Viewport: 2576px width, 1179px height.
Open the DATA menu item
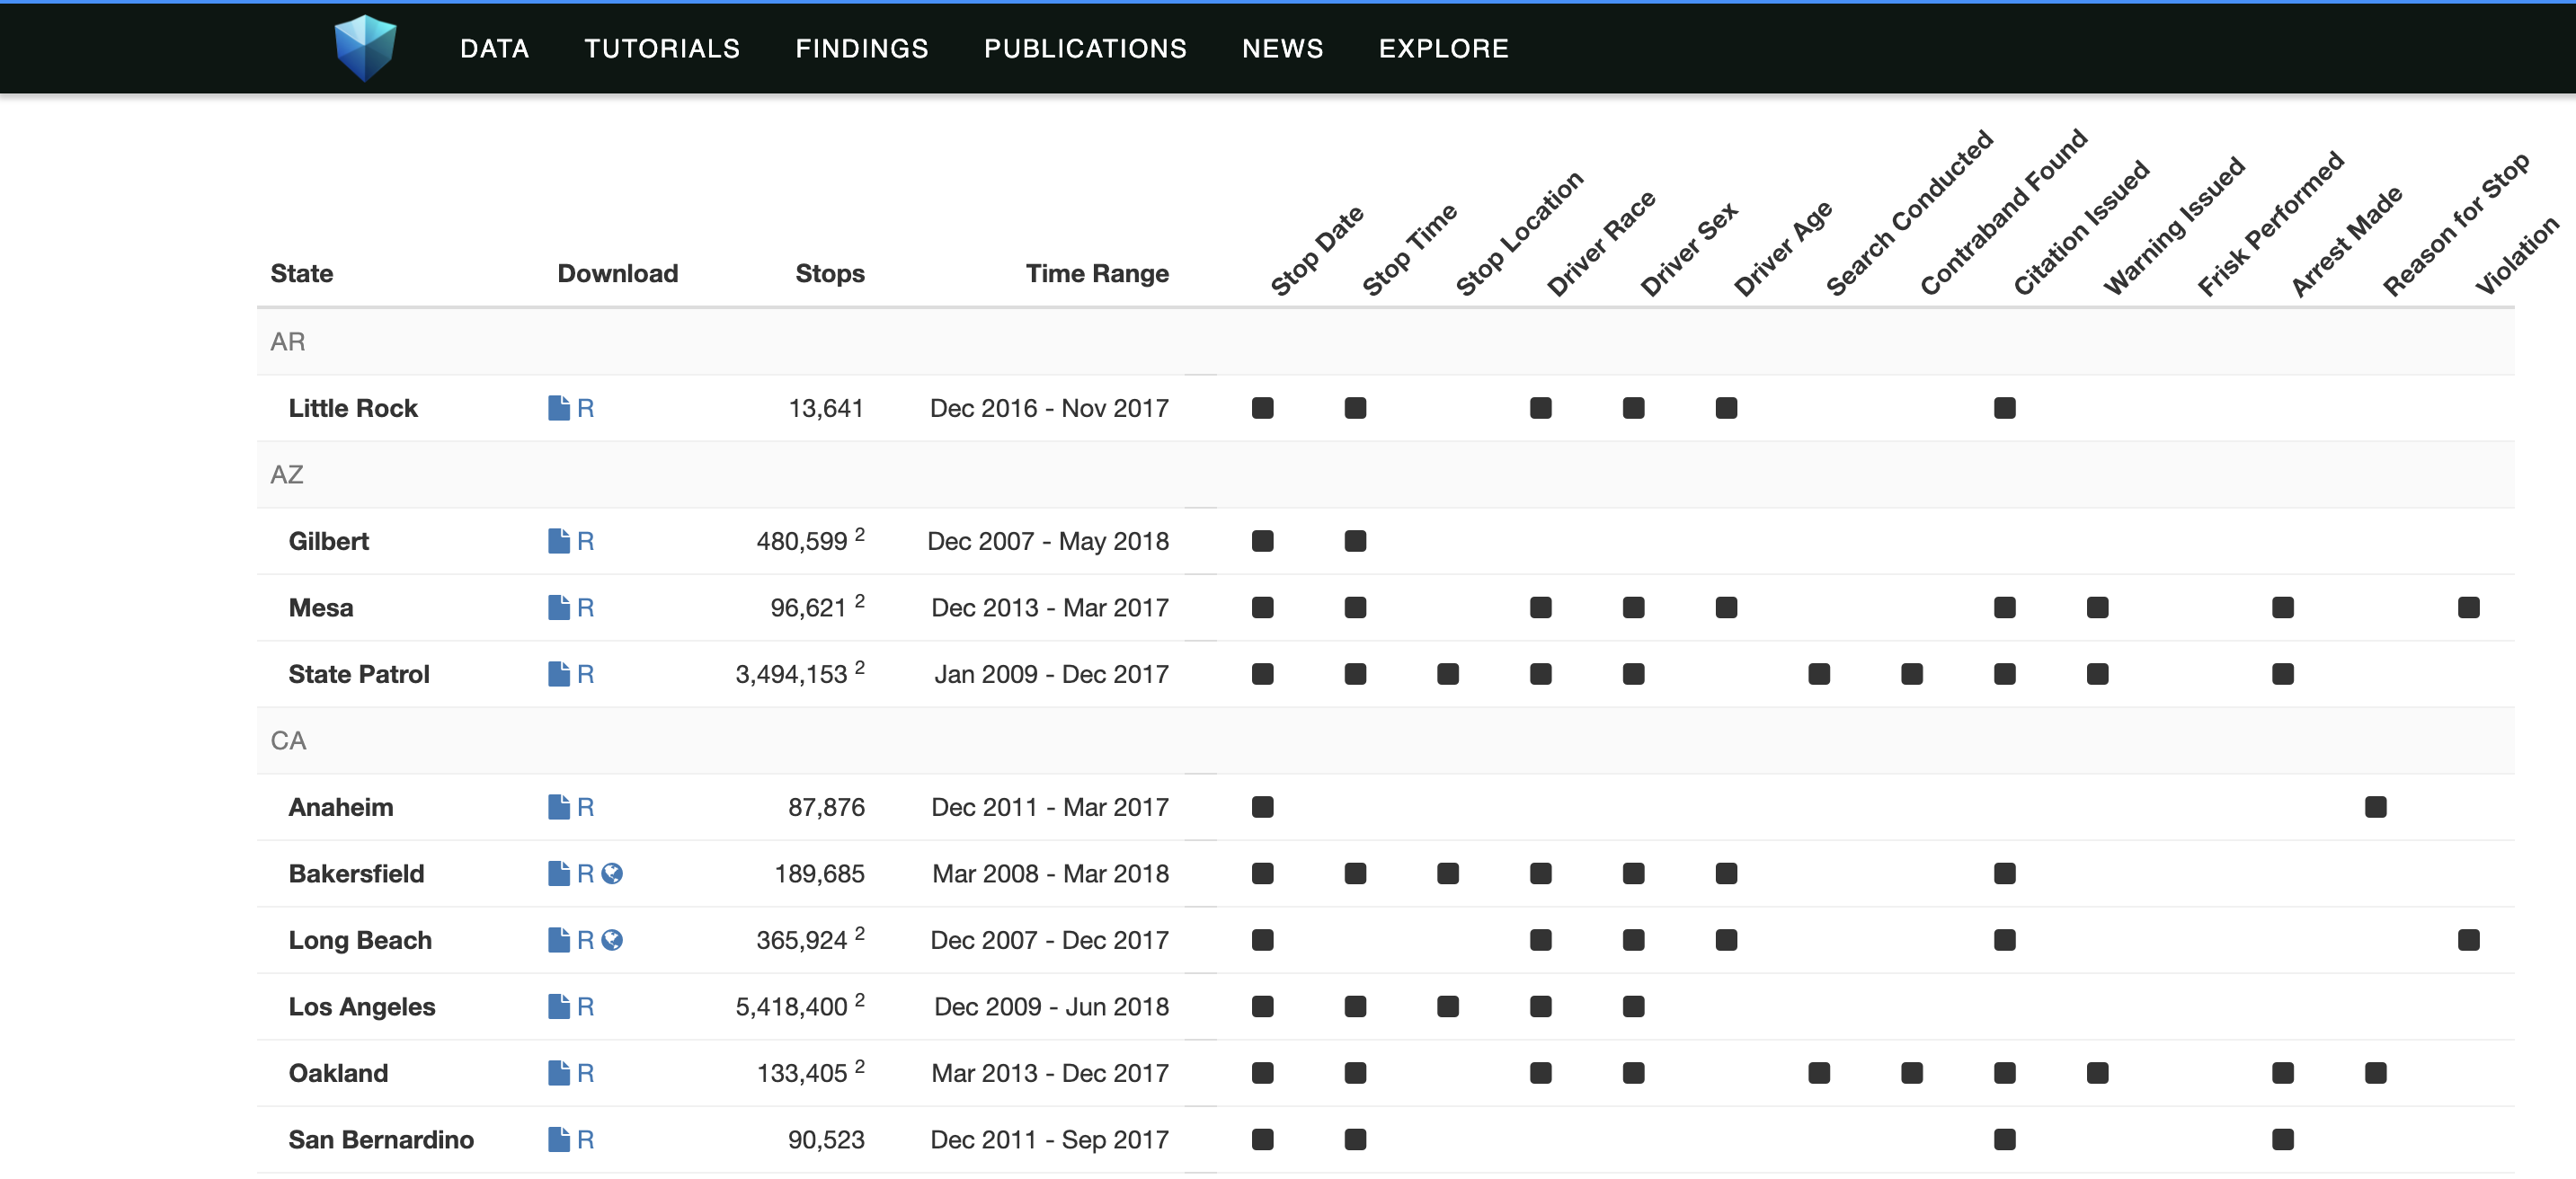[494, 48]
